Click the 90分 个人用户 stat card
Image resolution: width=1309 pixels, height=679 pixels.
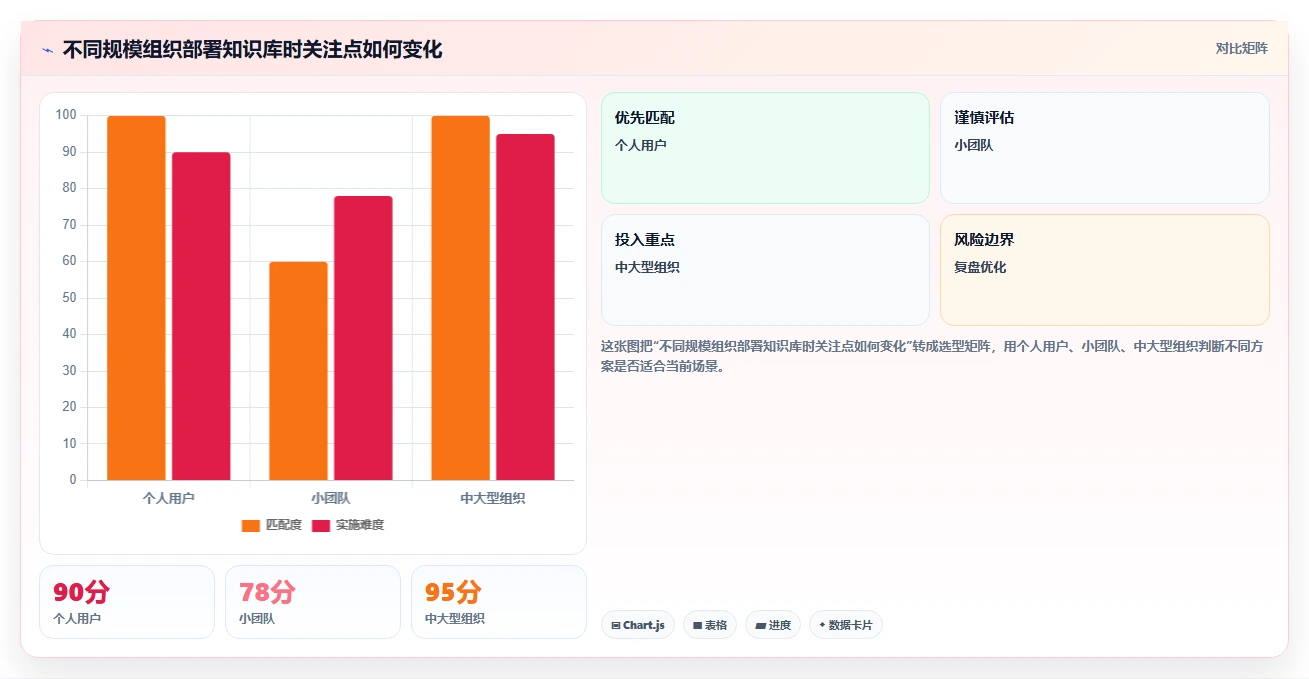click(x=127, y=602)
